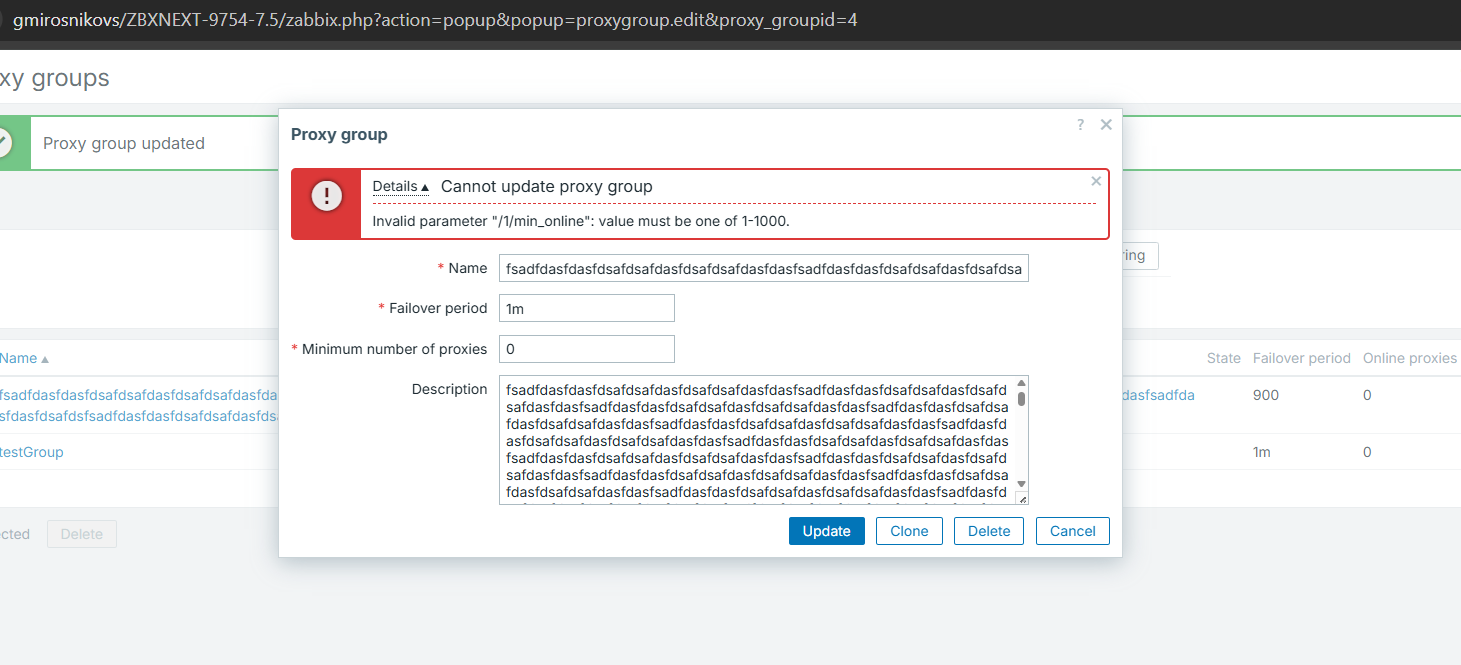1461x665 pixels.
Task: Click the Clone button
Action: point(909,531)
